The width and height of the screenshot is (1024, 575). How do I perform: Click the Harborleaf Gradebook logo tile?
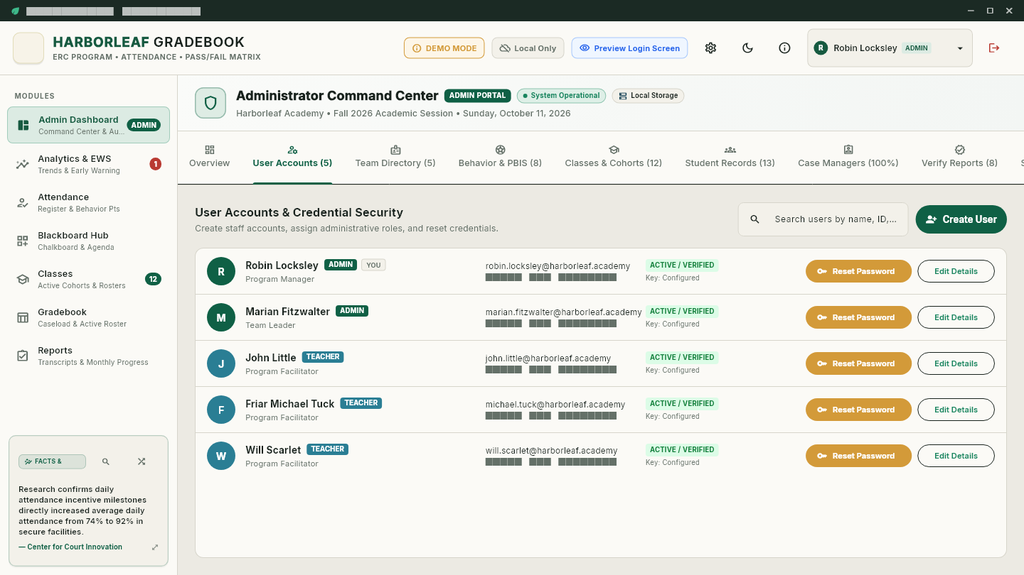coord(29,48)
